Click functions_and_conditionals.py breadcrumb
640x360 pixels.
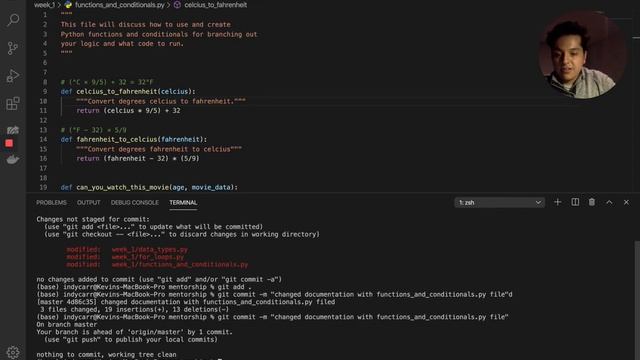tap(120, 5)
